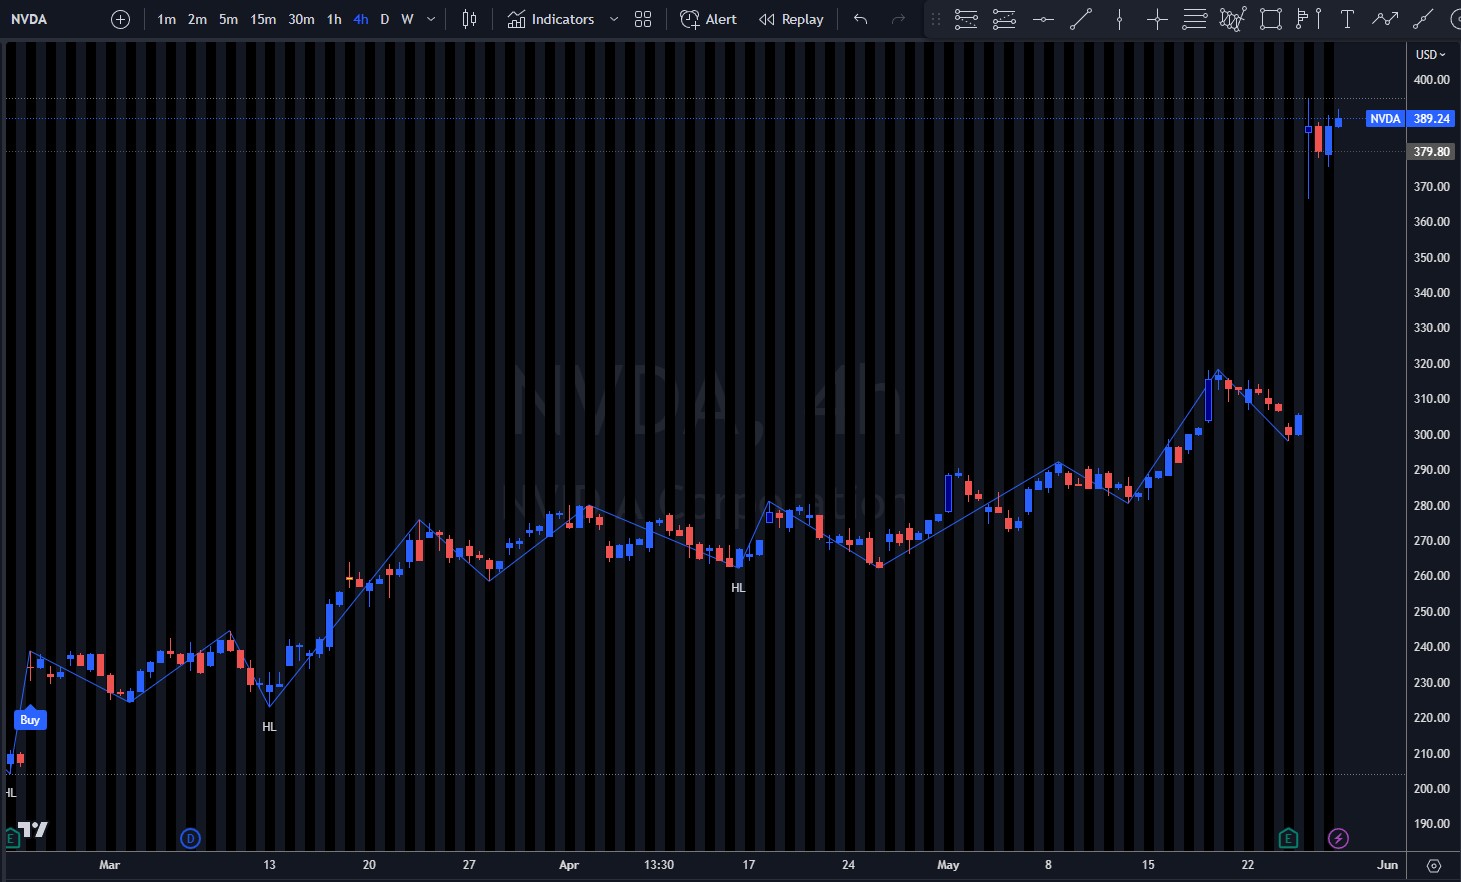Open the USD currency dropdown
Image resolution: width=1461 pixels, height=882 pixels.
point(1430,54)
